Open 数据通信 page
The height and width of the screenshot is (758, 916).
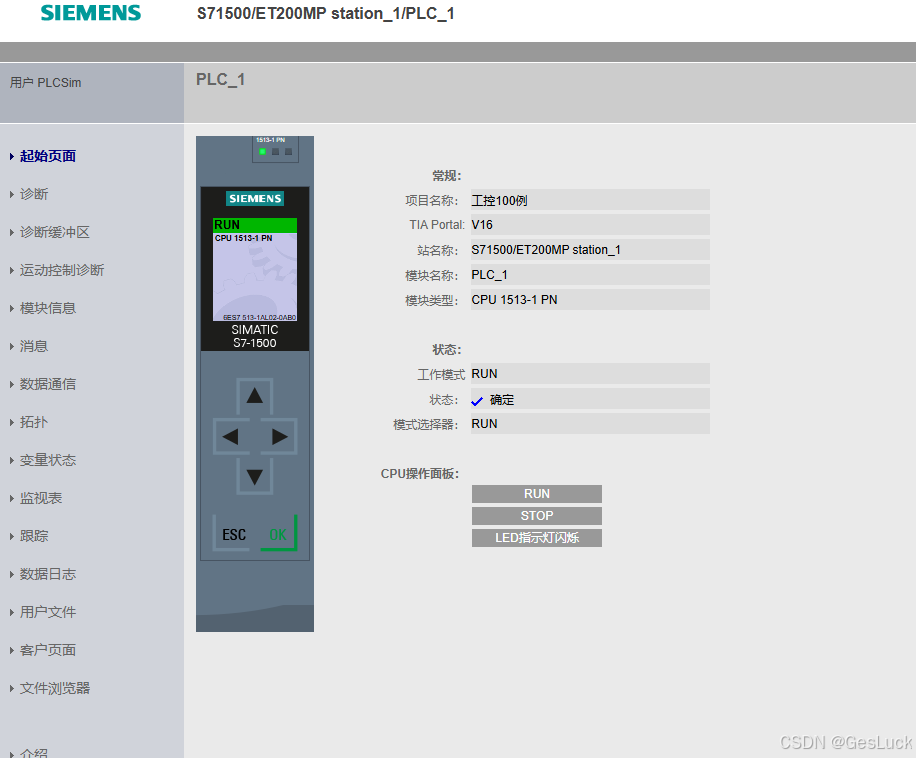coord(48,384)
